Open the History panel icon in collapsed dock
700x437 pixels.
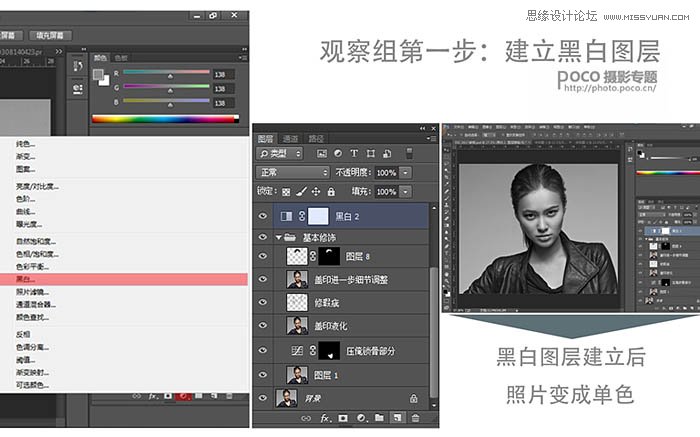78,66
